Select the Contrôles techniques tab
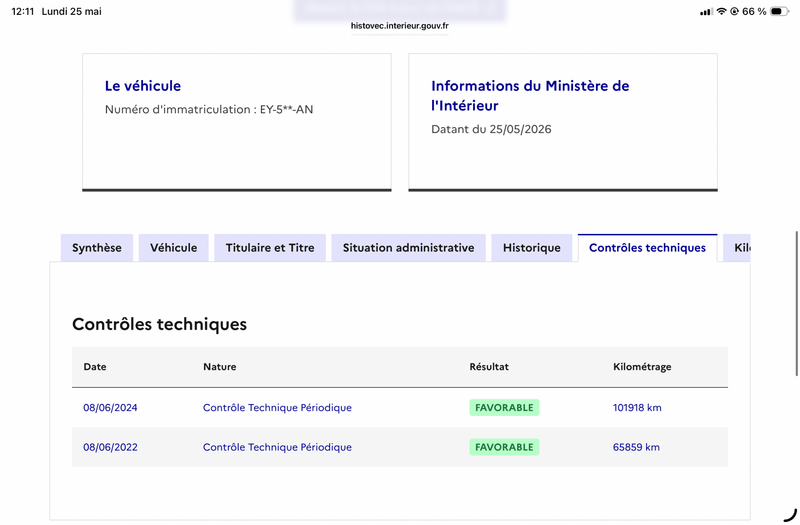Image resolution: width=800 pixels, height=525 pixels. tap(647, 248)
